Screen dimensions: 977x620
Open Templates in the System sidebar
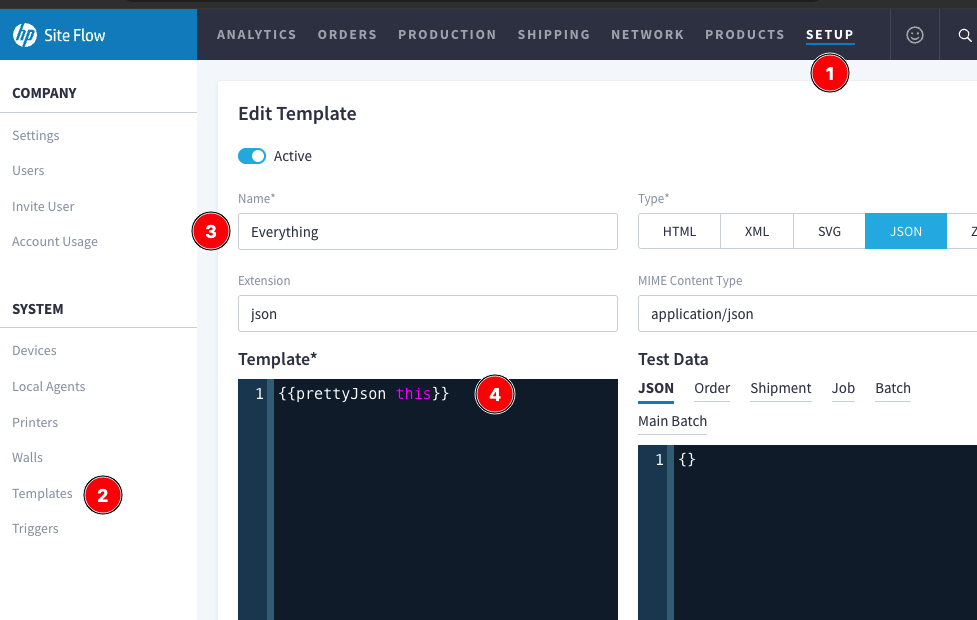coord(42,493)
